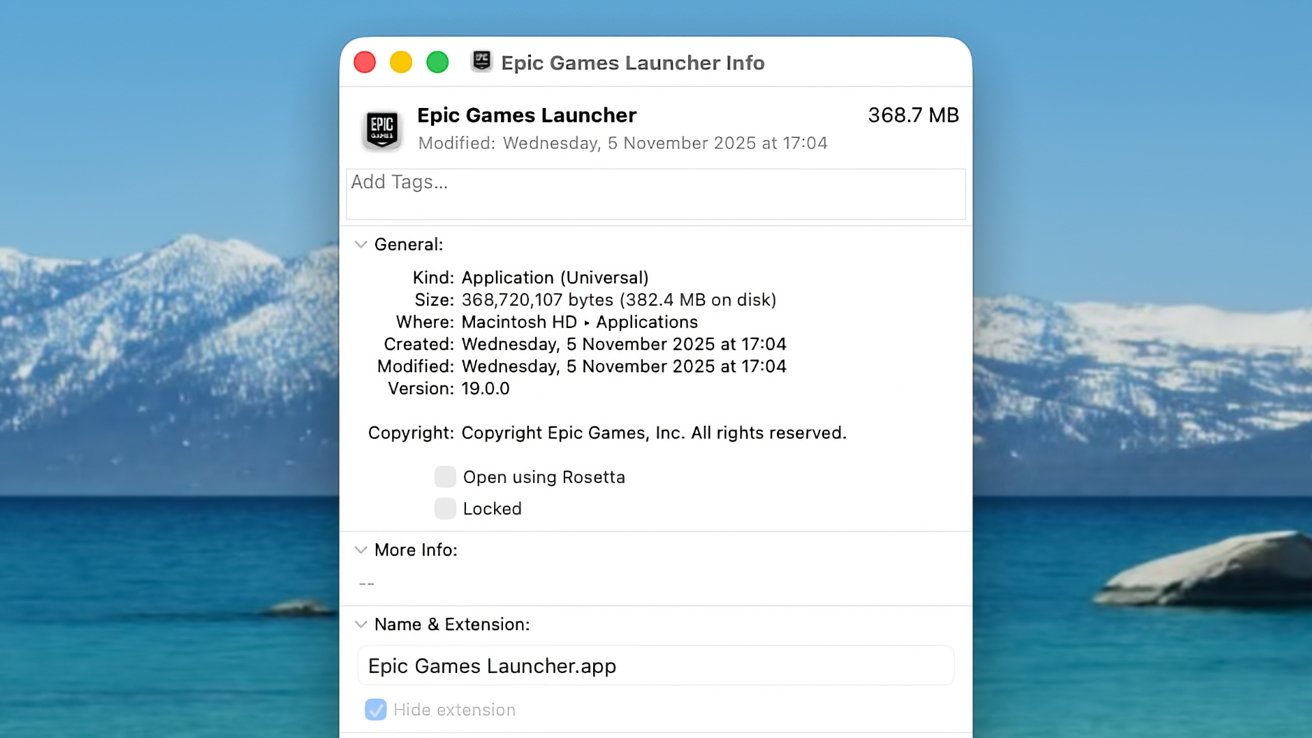Collapse the Name & Extension section

click(361, 624)
